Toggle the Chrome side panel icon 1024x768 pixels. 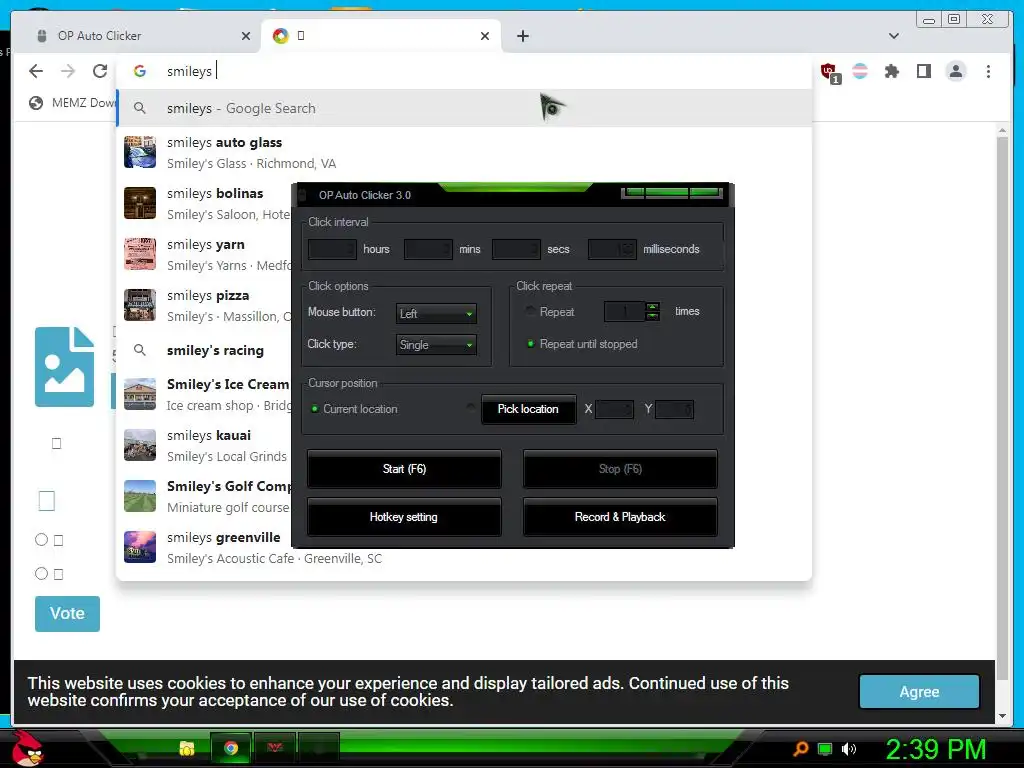(x=923, y=71)
